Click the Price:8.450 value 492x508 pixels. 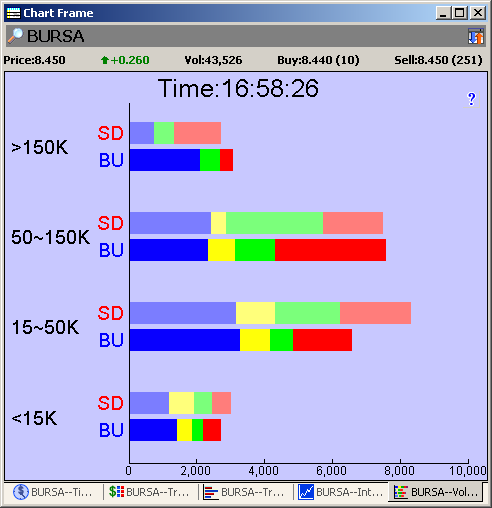35,60
